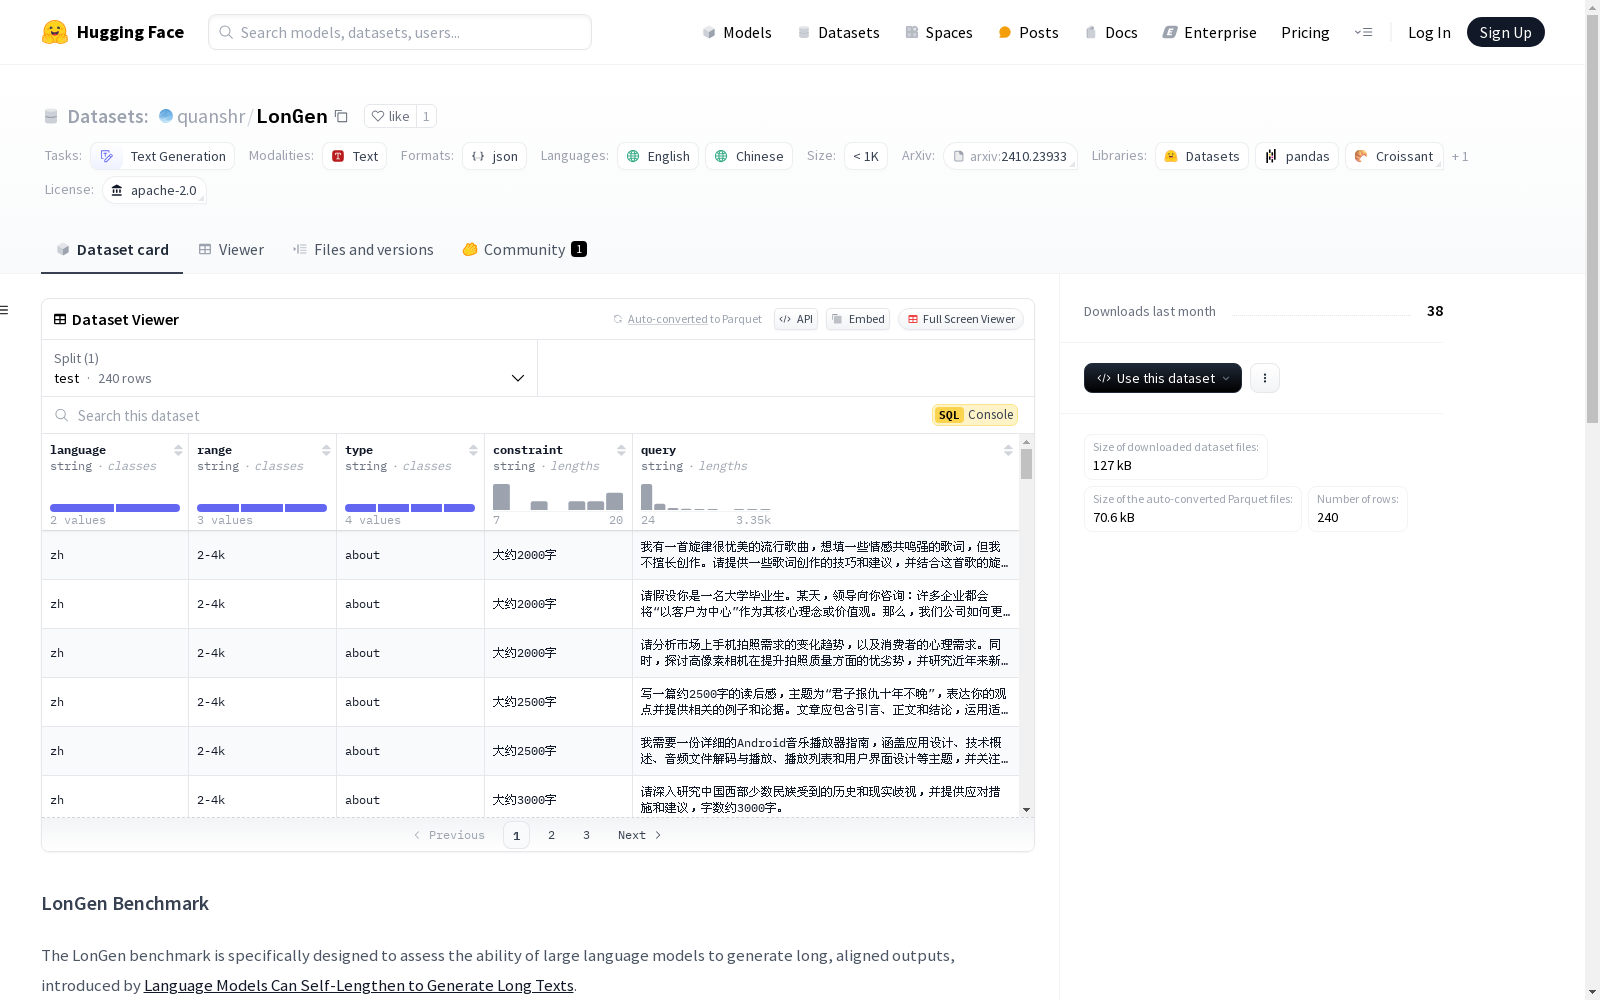
Task: Sort the query column
Action: click(x=1008, y=450)
